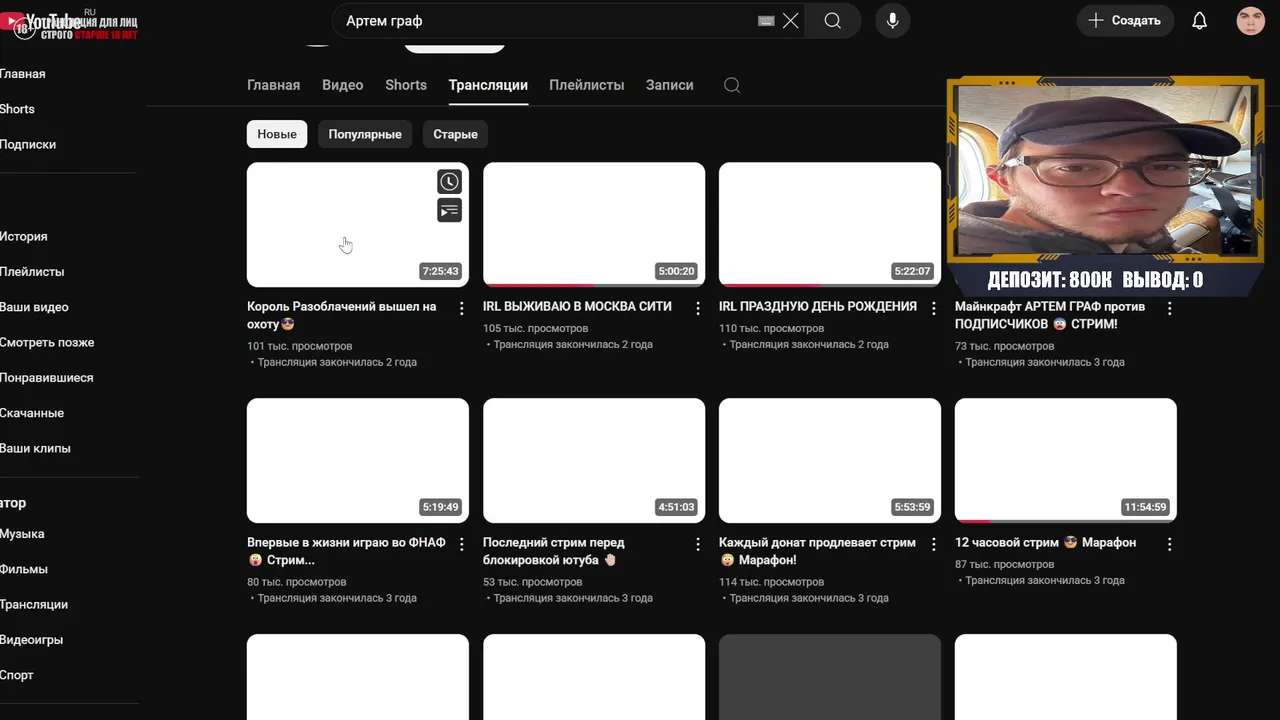Open thumbnail of 5:53:59 stream
The image size is (1280, 720).
(x=830, y=461)
